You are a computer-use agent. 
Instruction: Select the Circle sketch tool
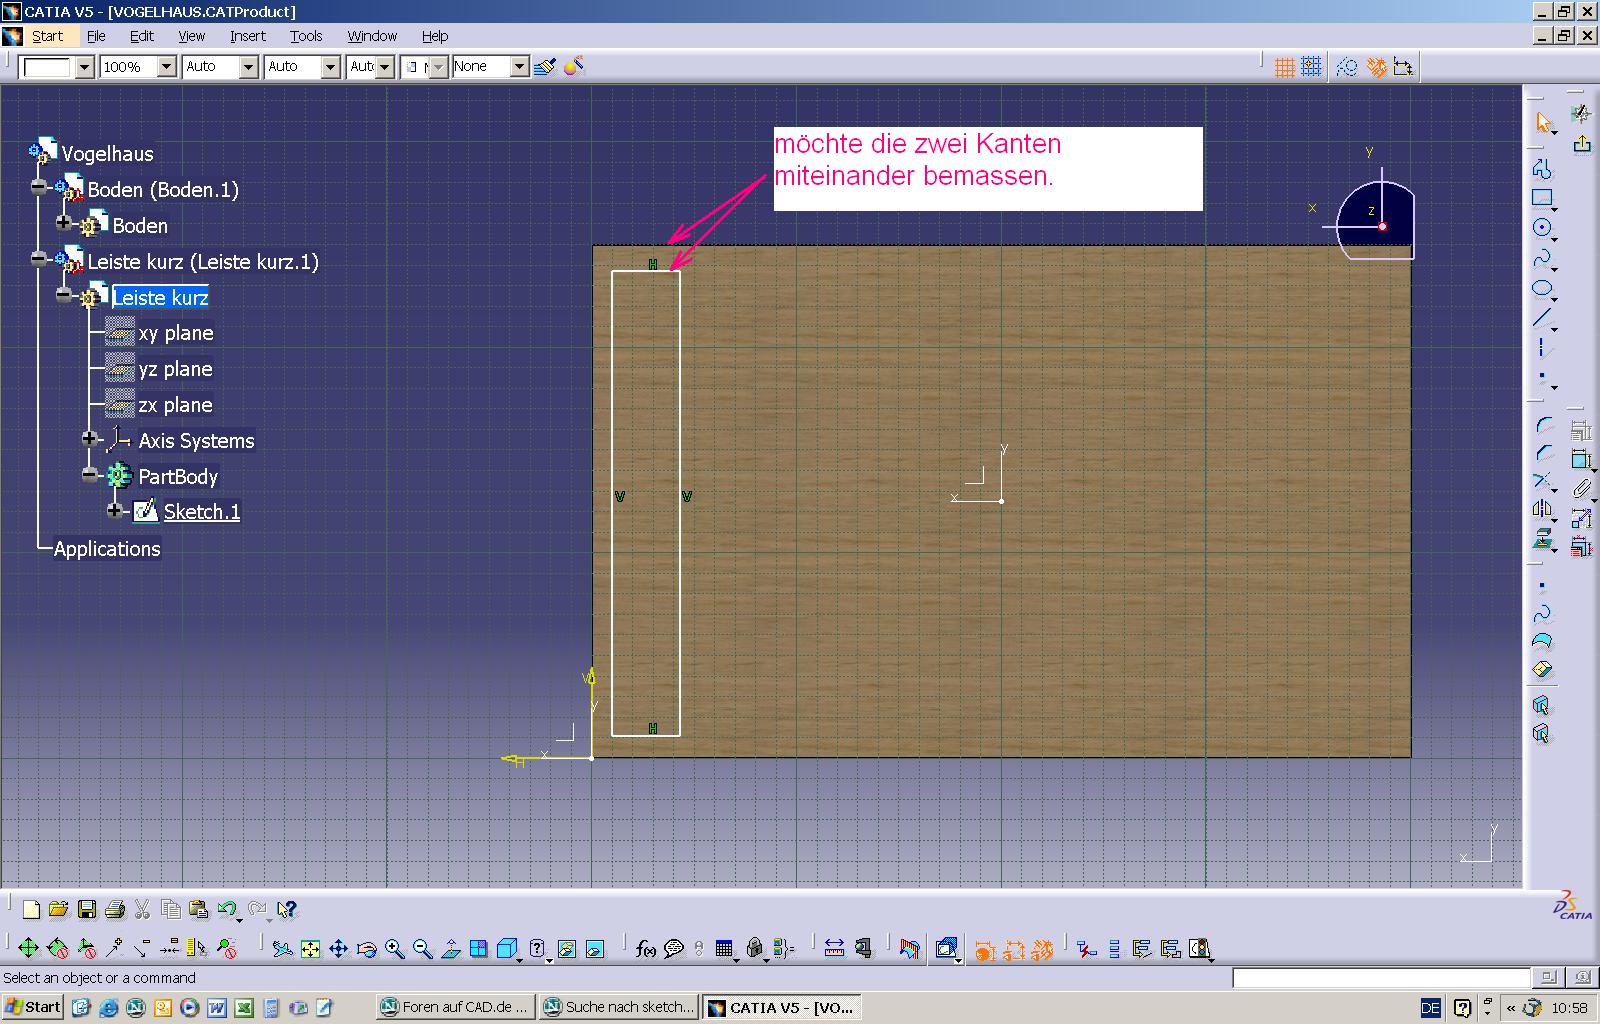click(1542, 228)
